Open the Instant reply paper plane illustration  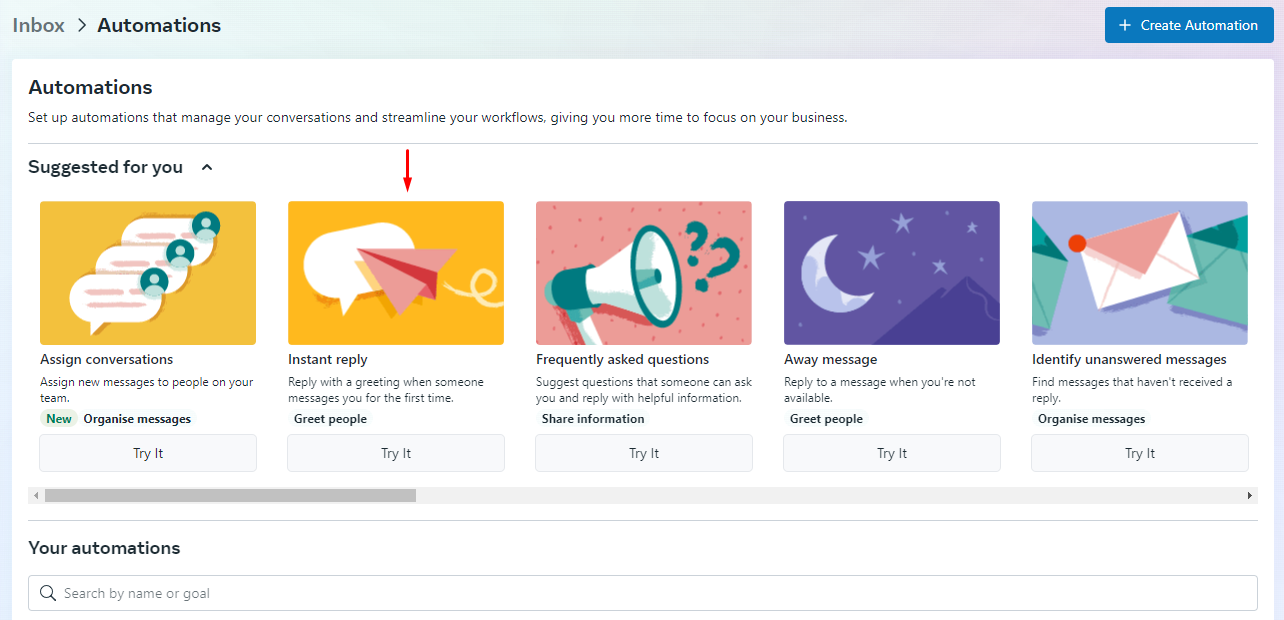point(396,273)
